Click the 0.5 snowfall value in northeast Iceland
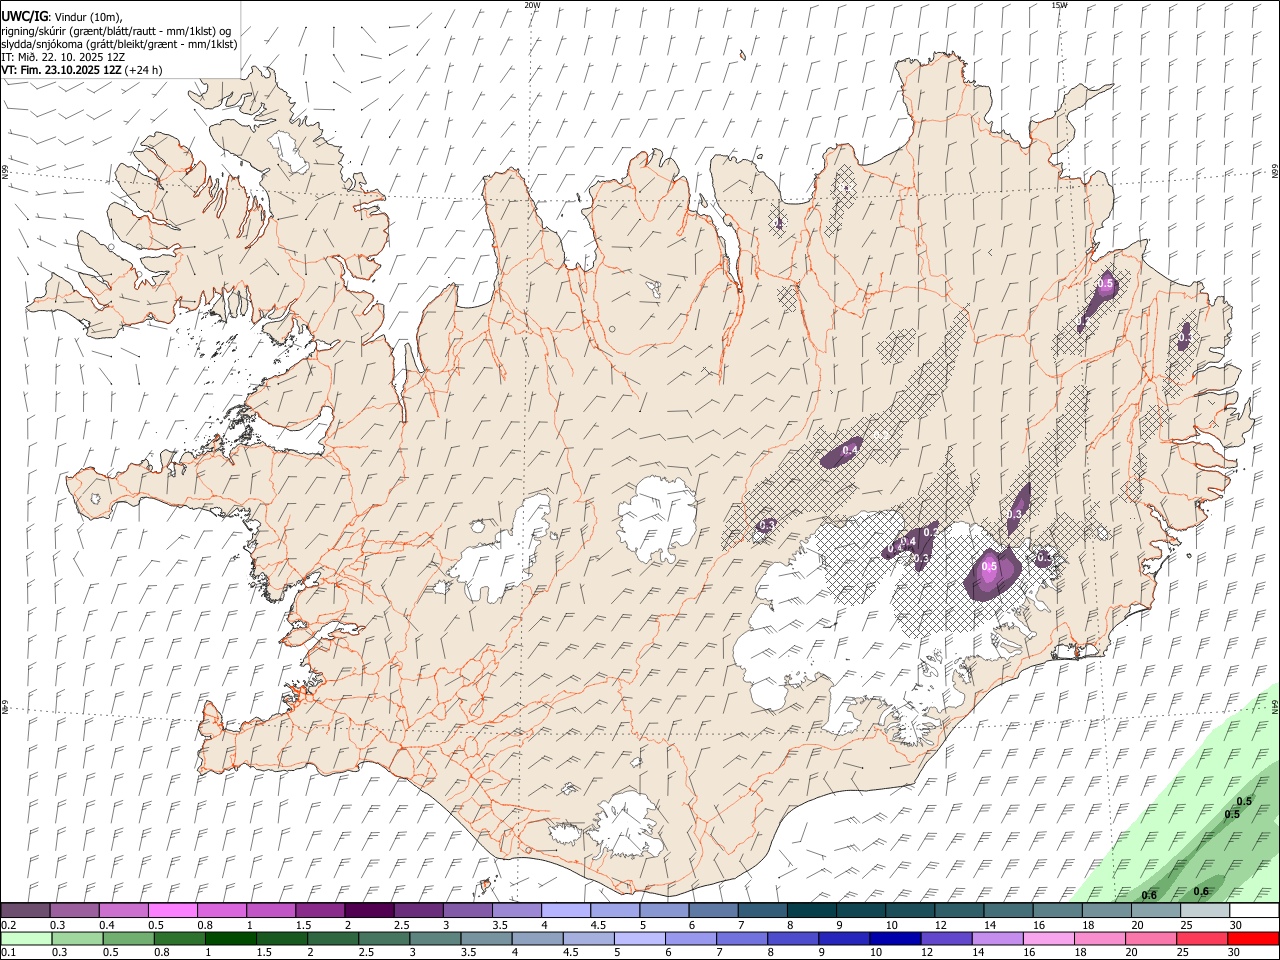The height and width of the screenshot is (960, 1280). point(1106,285)
